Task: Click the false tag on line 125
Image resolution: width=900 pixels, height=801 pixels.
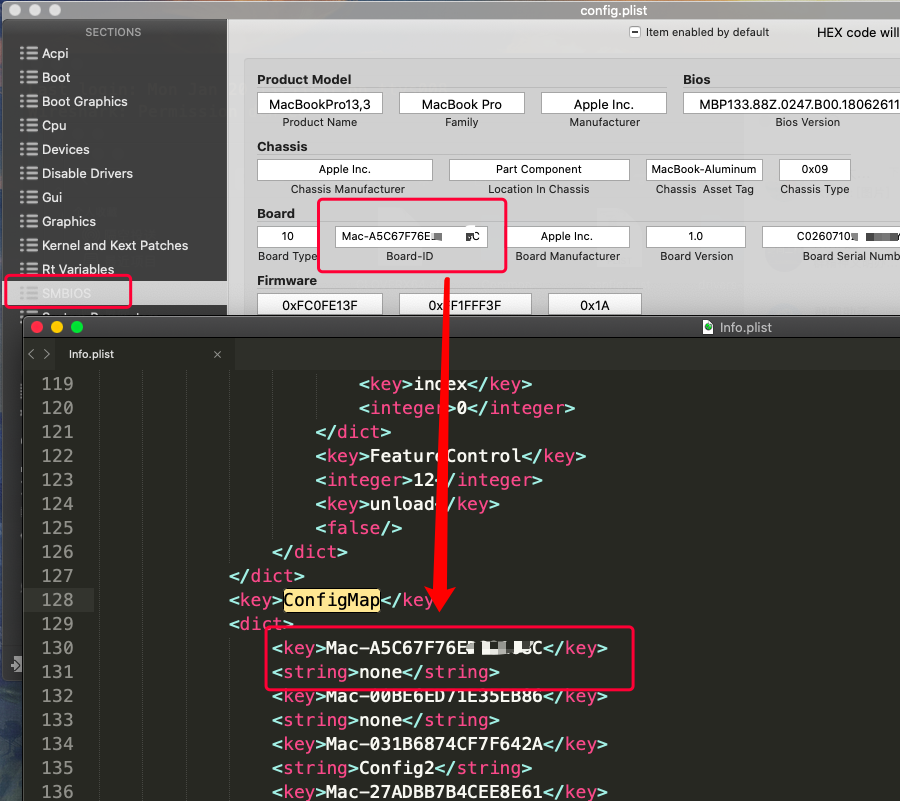Action: [x=359, y=528]
